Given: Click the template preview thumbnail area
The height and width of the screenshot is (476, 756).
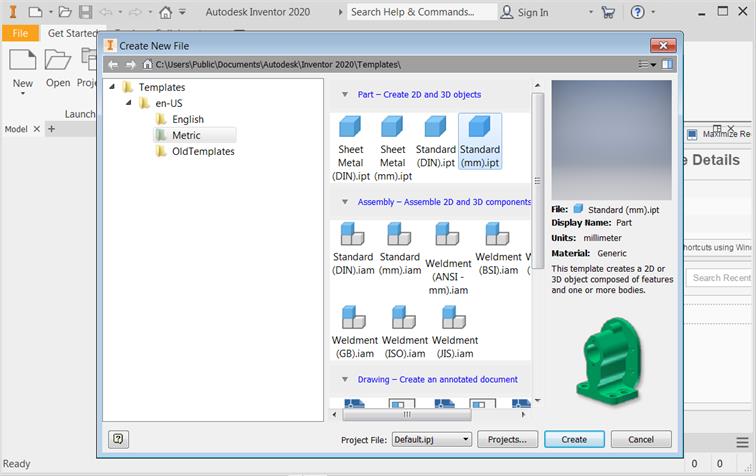Looking at the screenshot, I should [x=611, y=140].
